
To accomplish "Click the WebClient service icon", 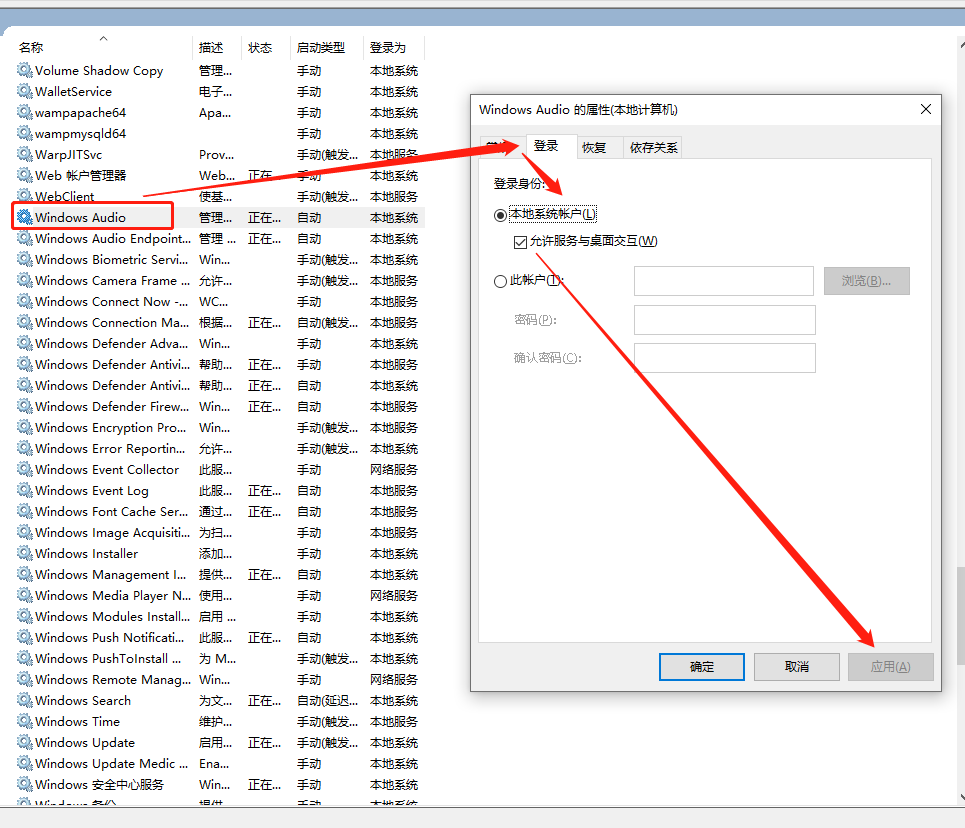I will pos(24,196).
